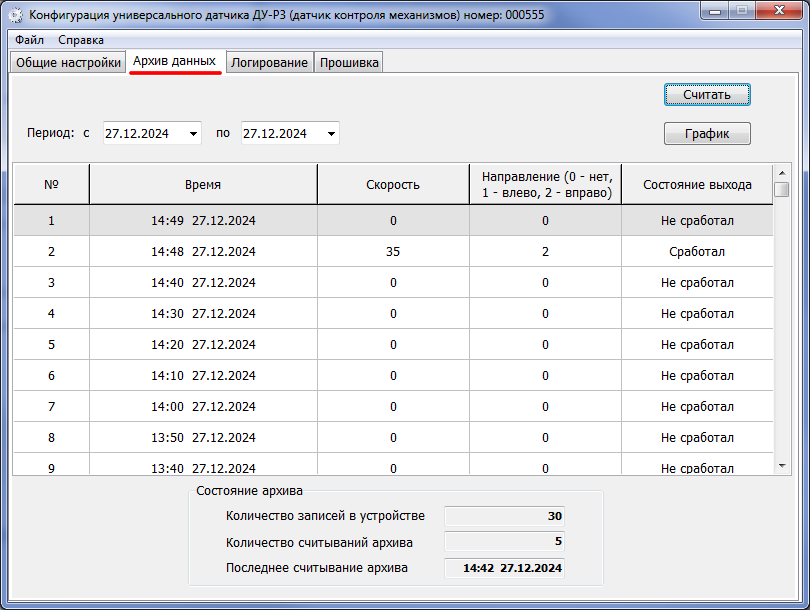Select row with time 14:20 27.12.2024
Image resolution: width=810 pixels, height=610 pixels.
pos(393,345)
